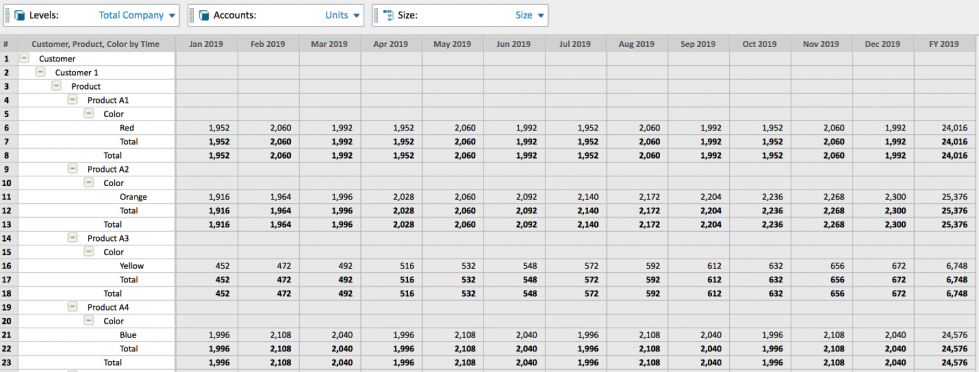Select the Dec 2019 column header
Image resolution: width=979 pixels, height=372 pixels.
883,44
